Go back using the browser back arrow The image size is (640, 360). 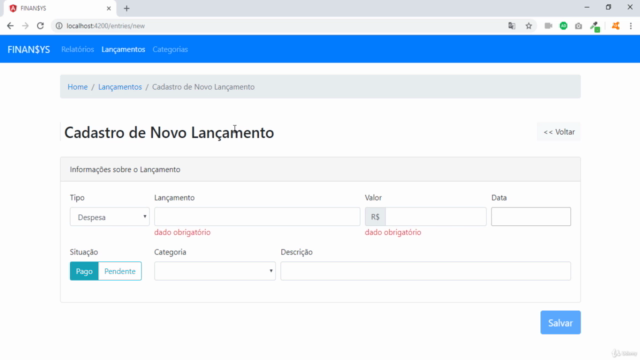(10, 26)
